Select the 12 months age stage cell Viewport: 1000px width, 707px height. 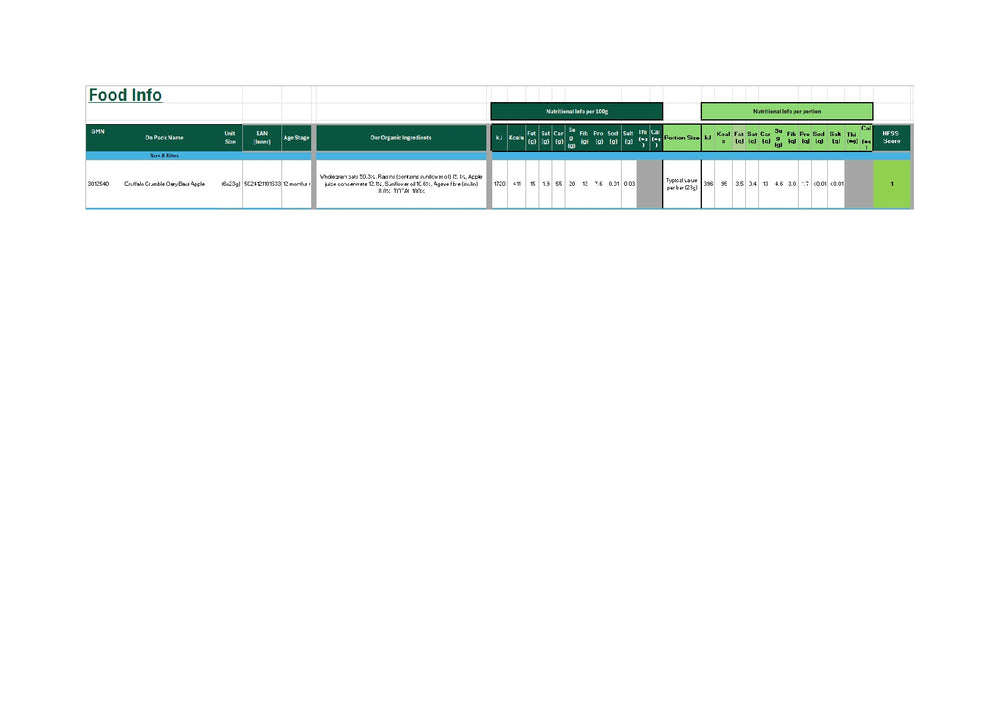297,184
